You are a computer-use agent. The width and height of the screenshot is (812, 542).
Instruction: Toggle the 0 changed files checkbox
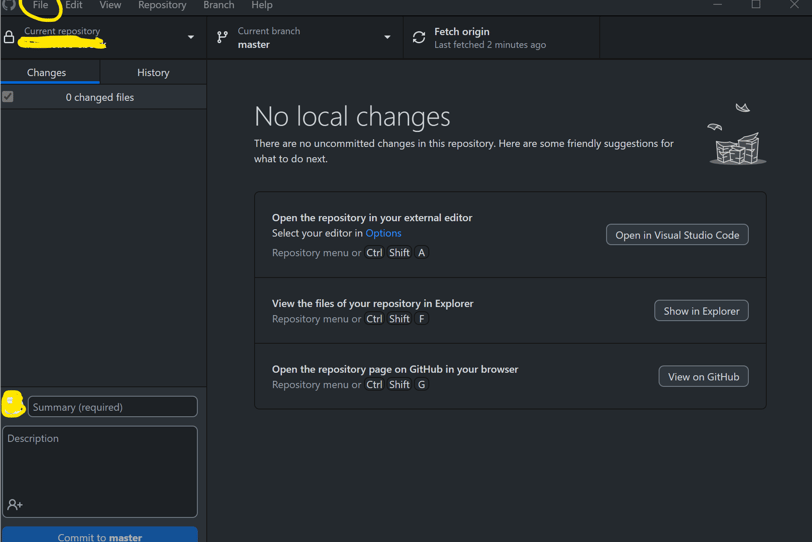pyautogui.click(x=8, y=97)
